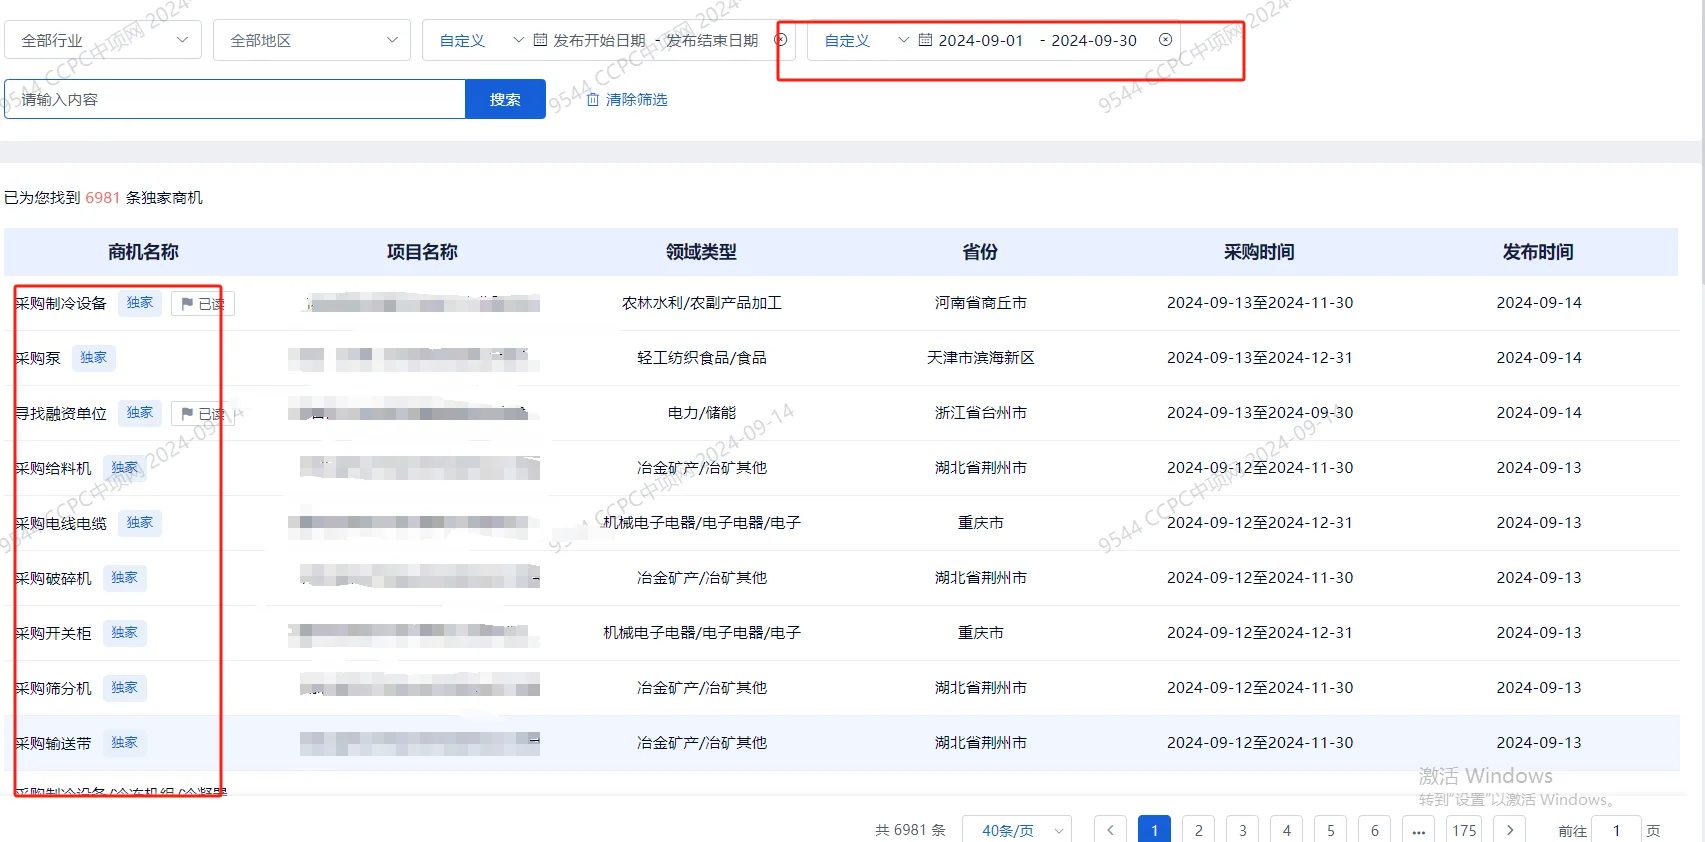Click the 河南省商丘市 province cell

point(980,303)
